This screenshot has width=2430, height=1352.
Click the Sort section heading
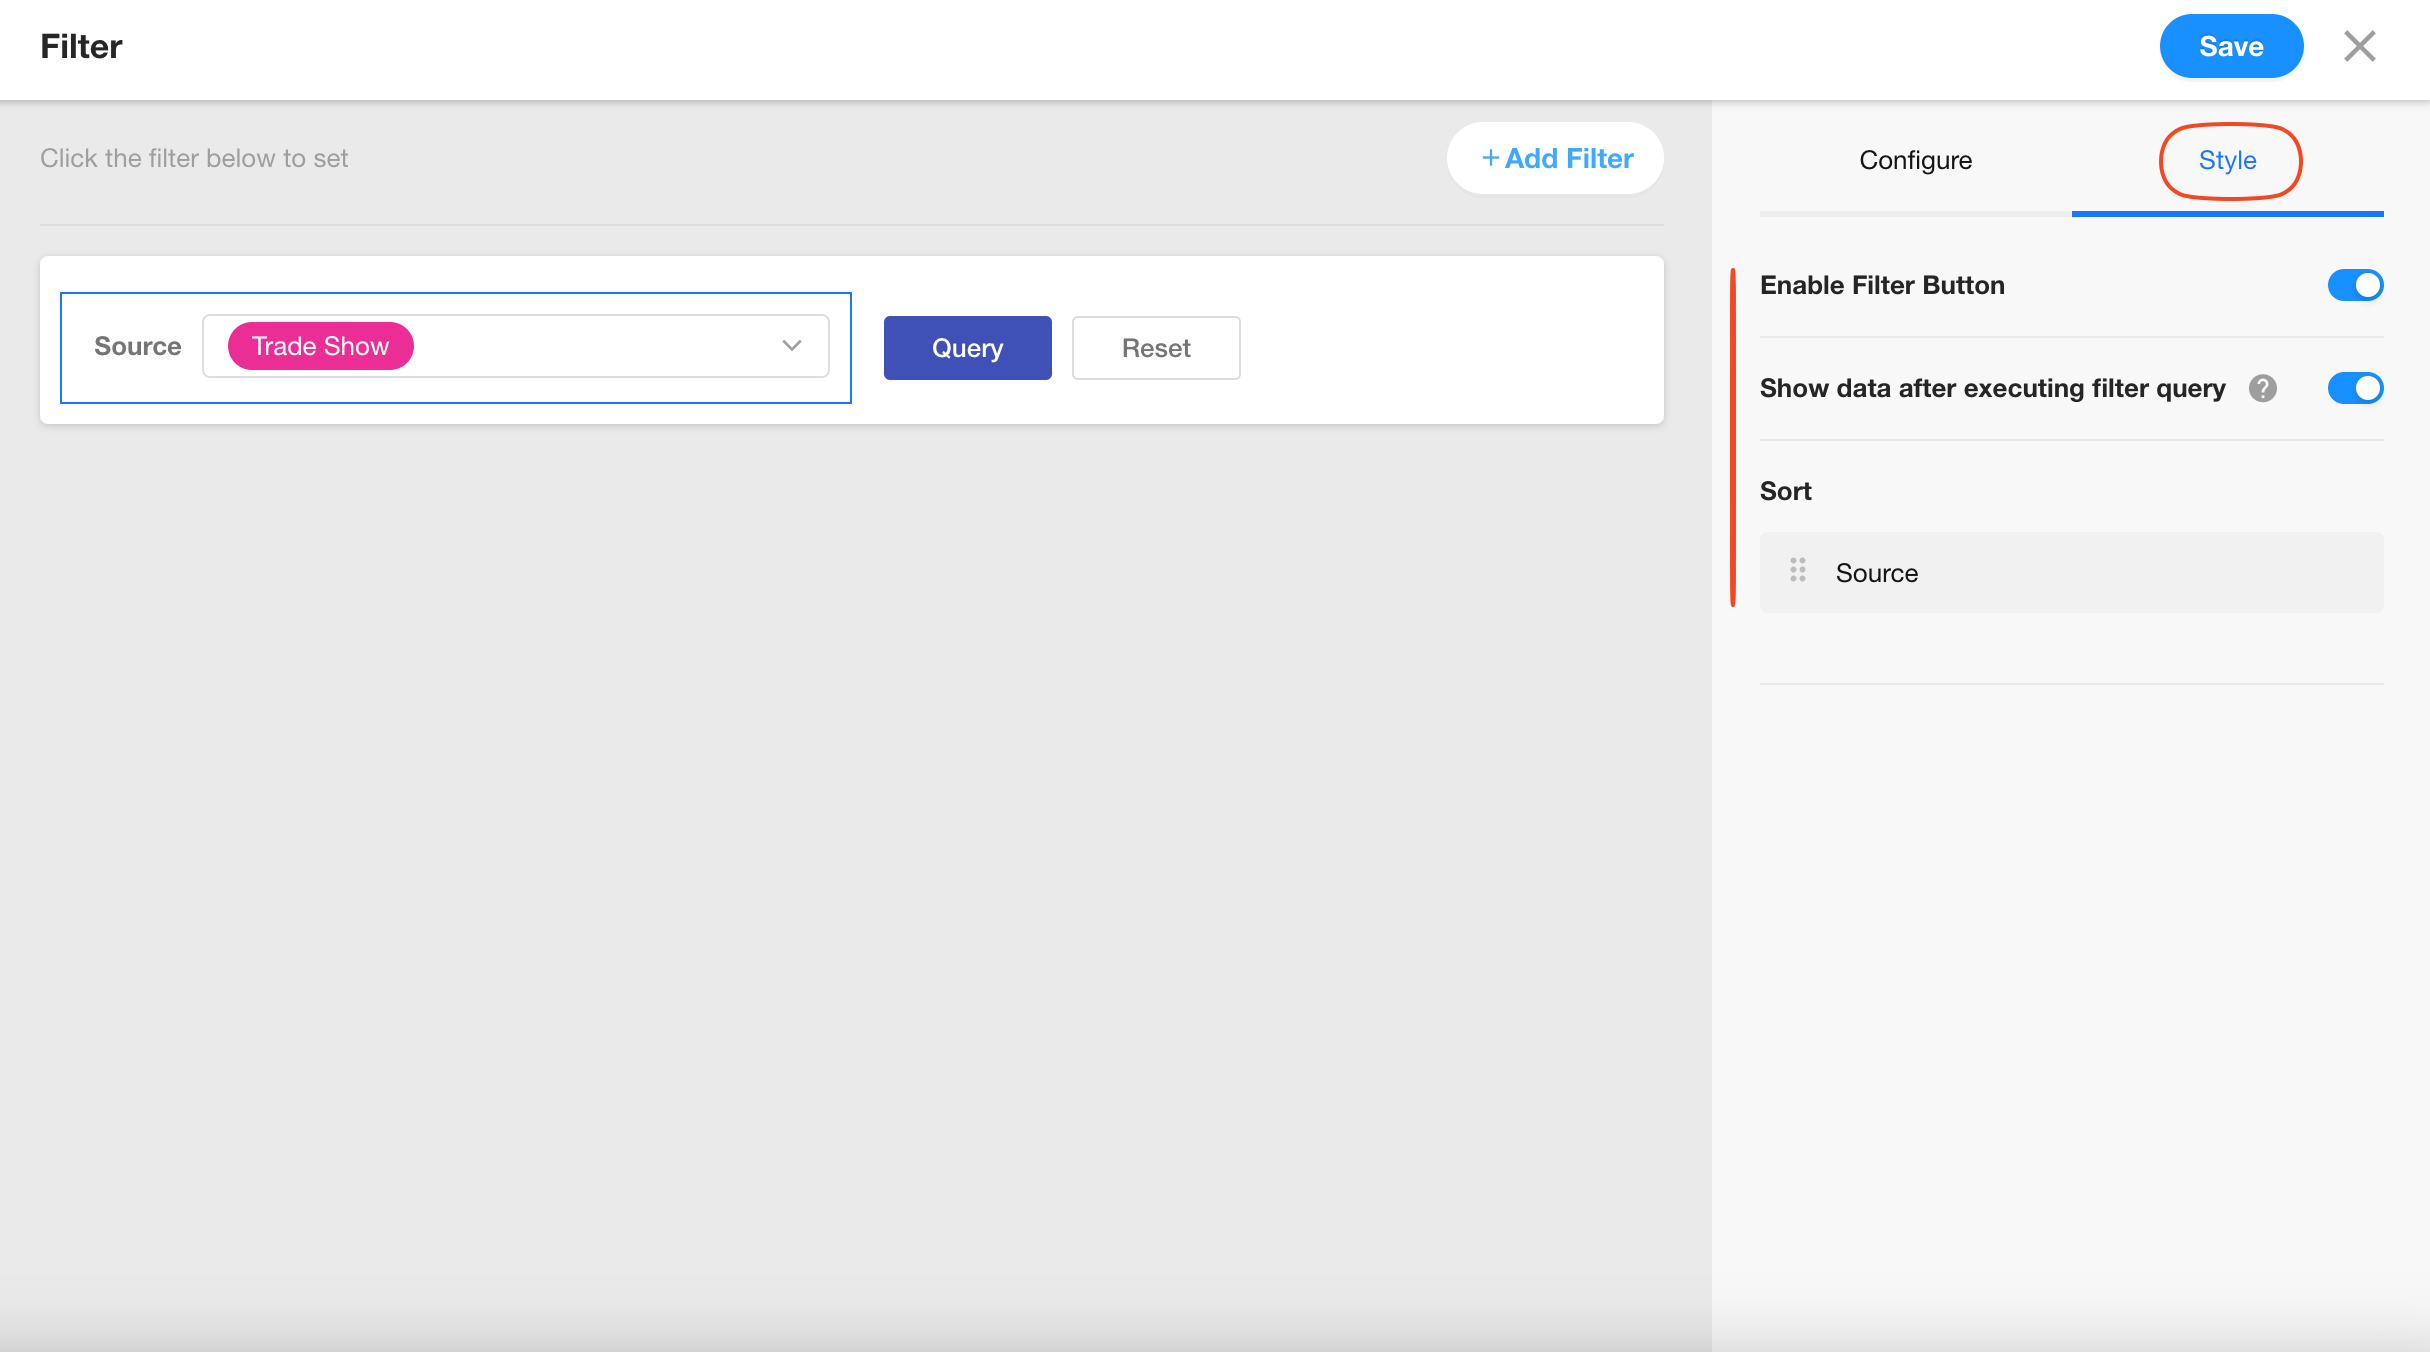(x=1785, y=491)
